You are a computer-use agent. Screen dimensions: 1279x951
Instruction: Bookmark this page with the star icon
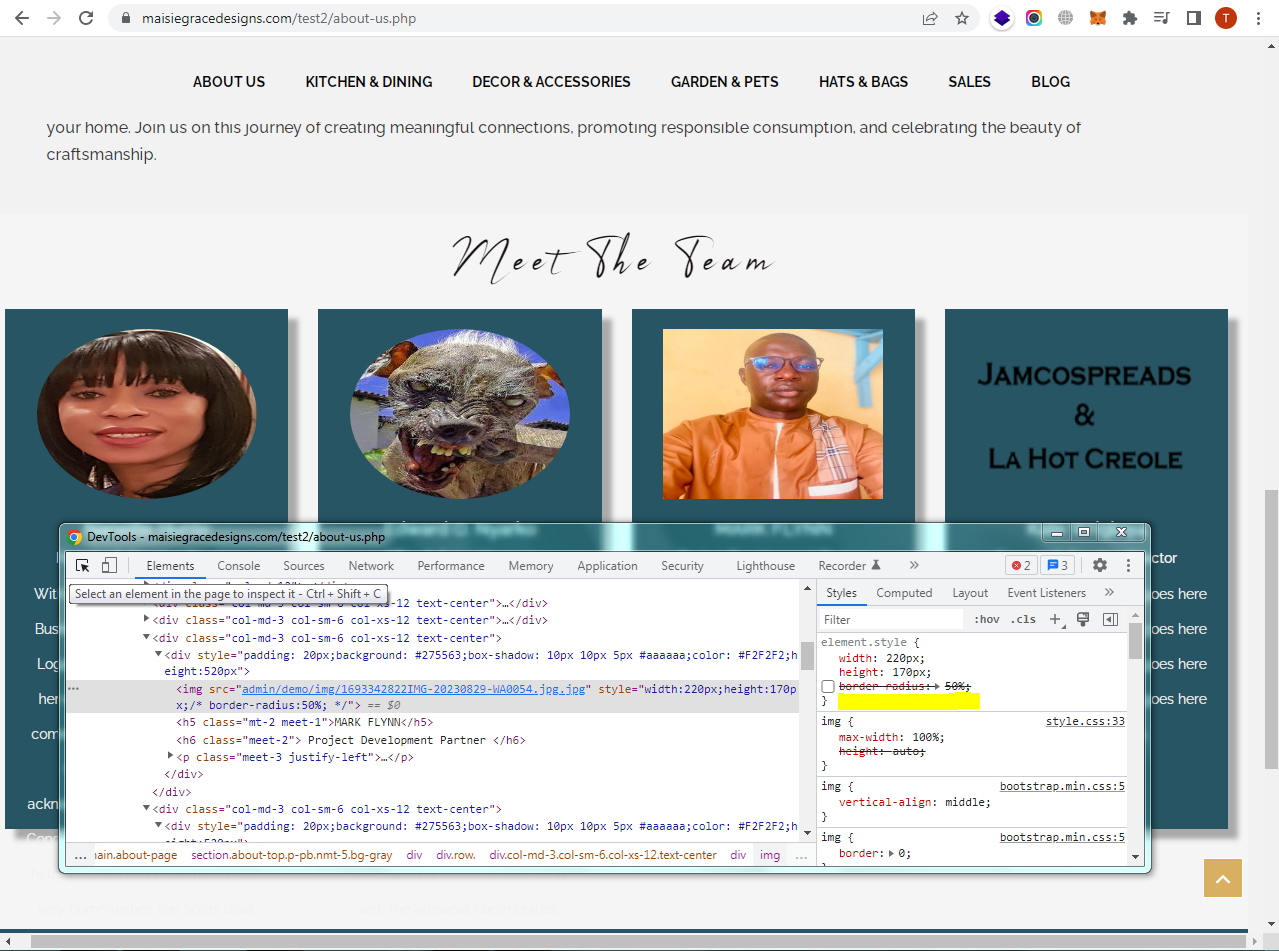click(x=962, y=18)
